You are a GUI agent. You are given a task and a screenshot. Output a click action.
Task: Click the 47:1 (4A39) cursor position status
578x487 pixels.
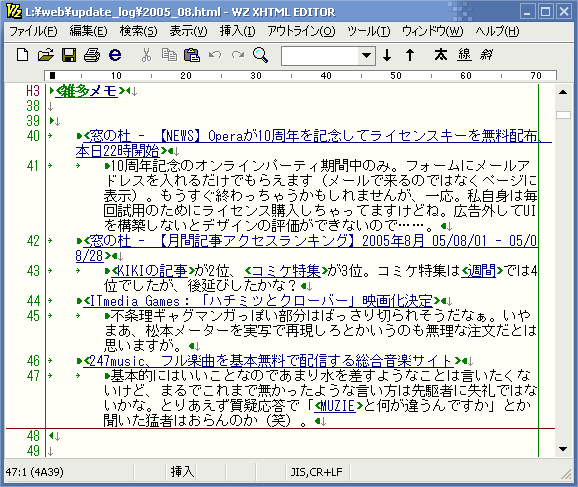coord(35,472)
